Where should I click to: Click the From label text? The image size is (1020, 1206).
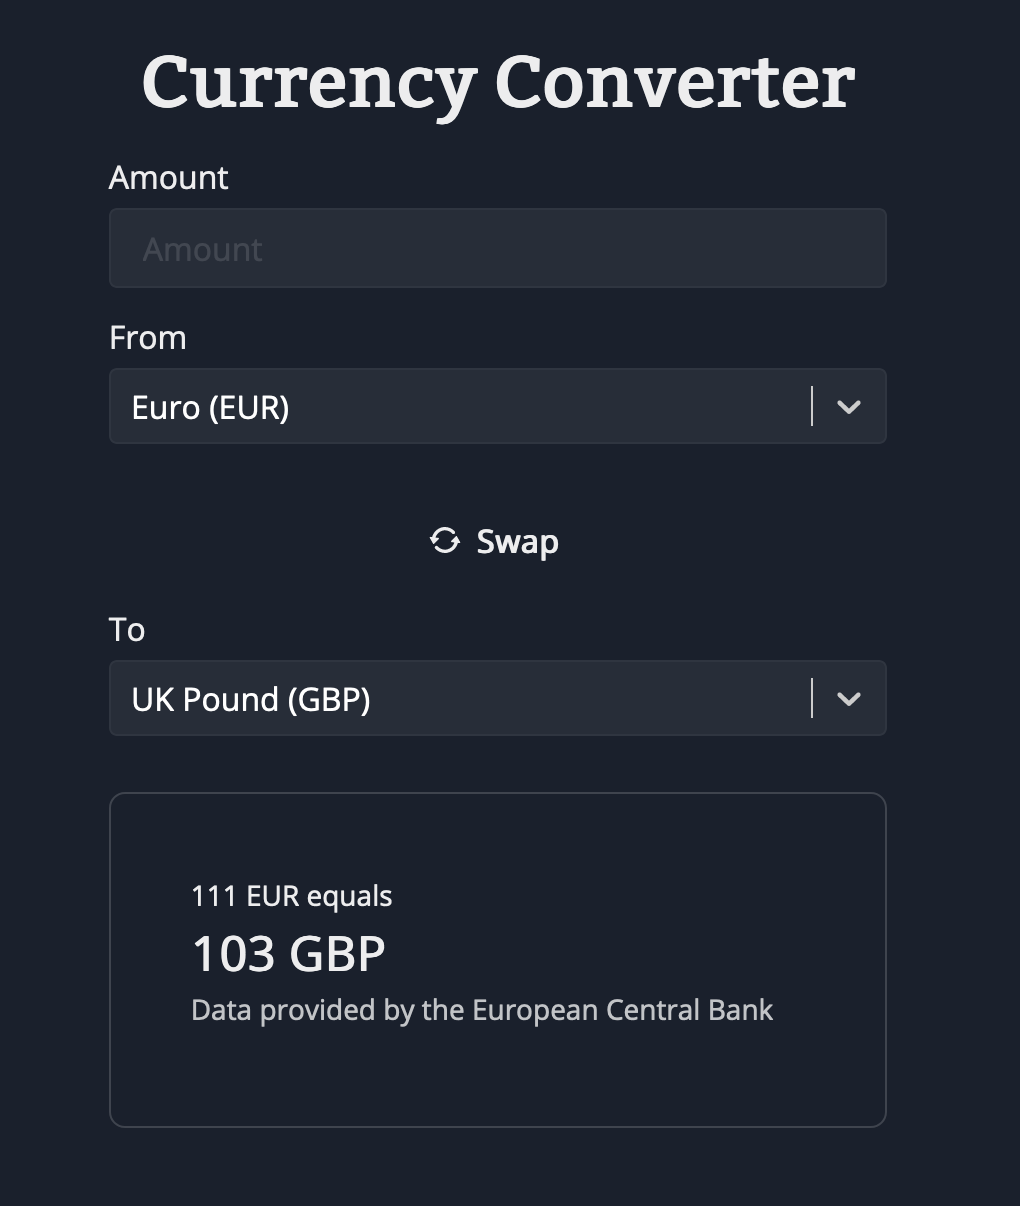pos(148,338)
